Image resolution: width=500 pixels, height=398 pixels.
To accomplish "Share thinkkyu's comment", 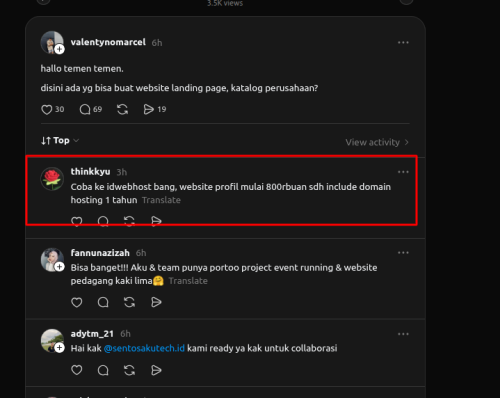I will click(x=156, y=221).
